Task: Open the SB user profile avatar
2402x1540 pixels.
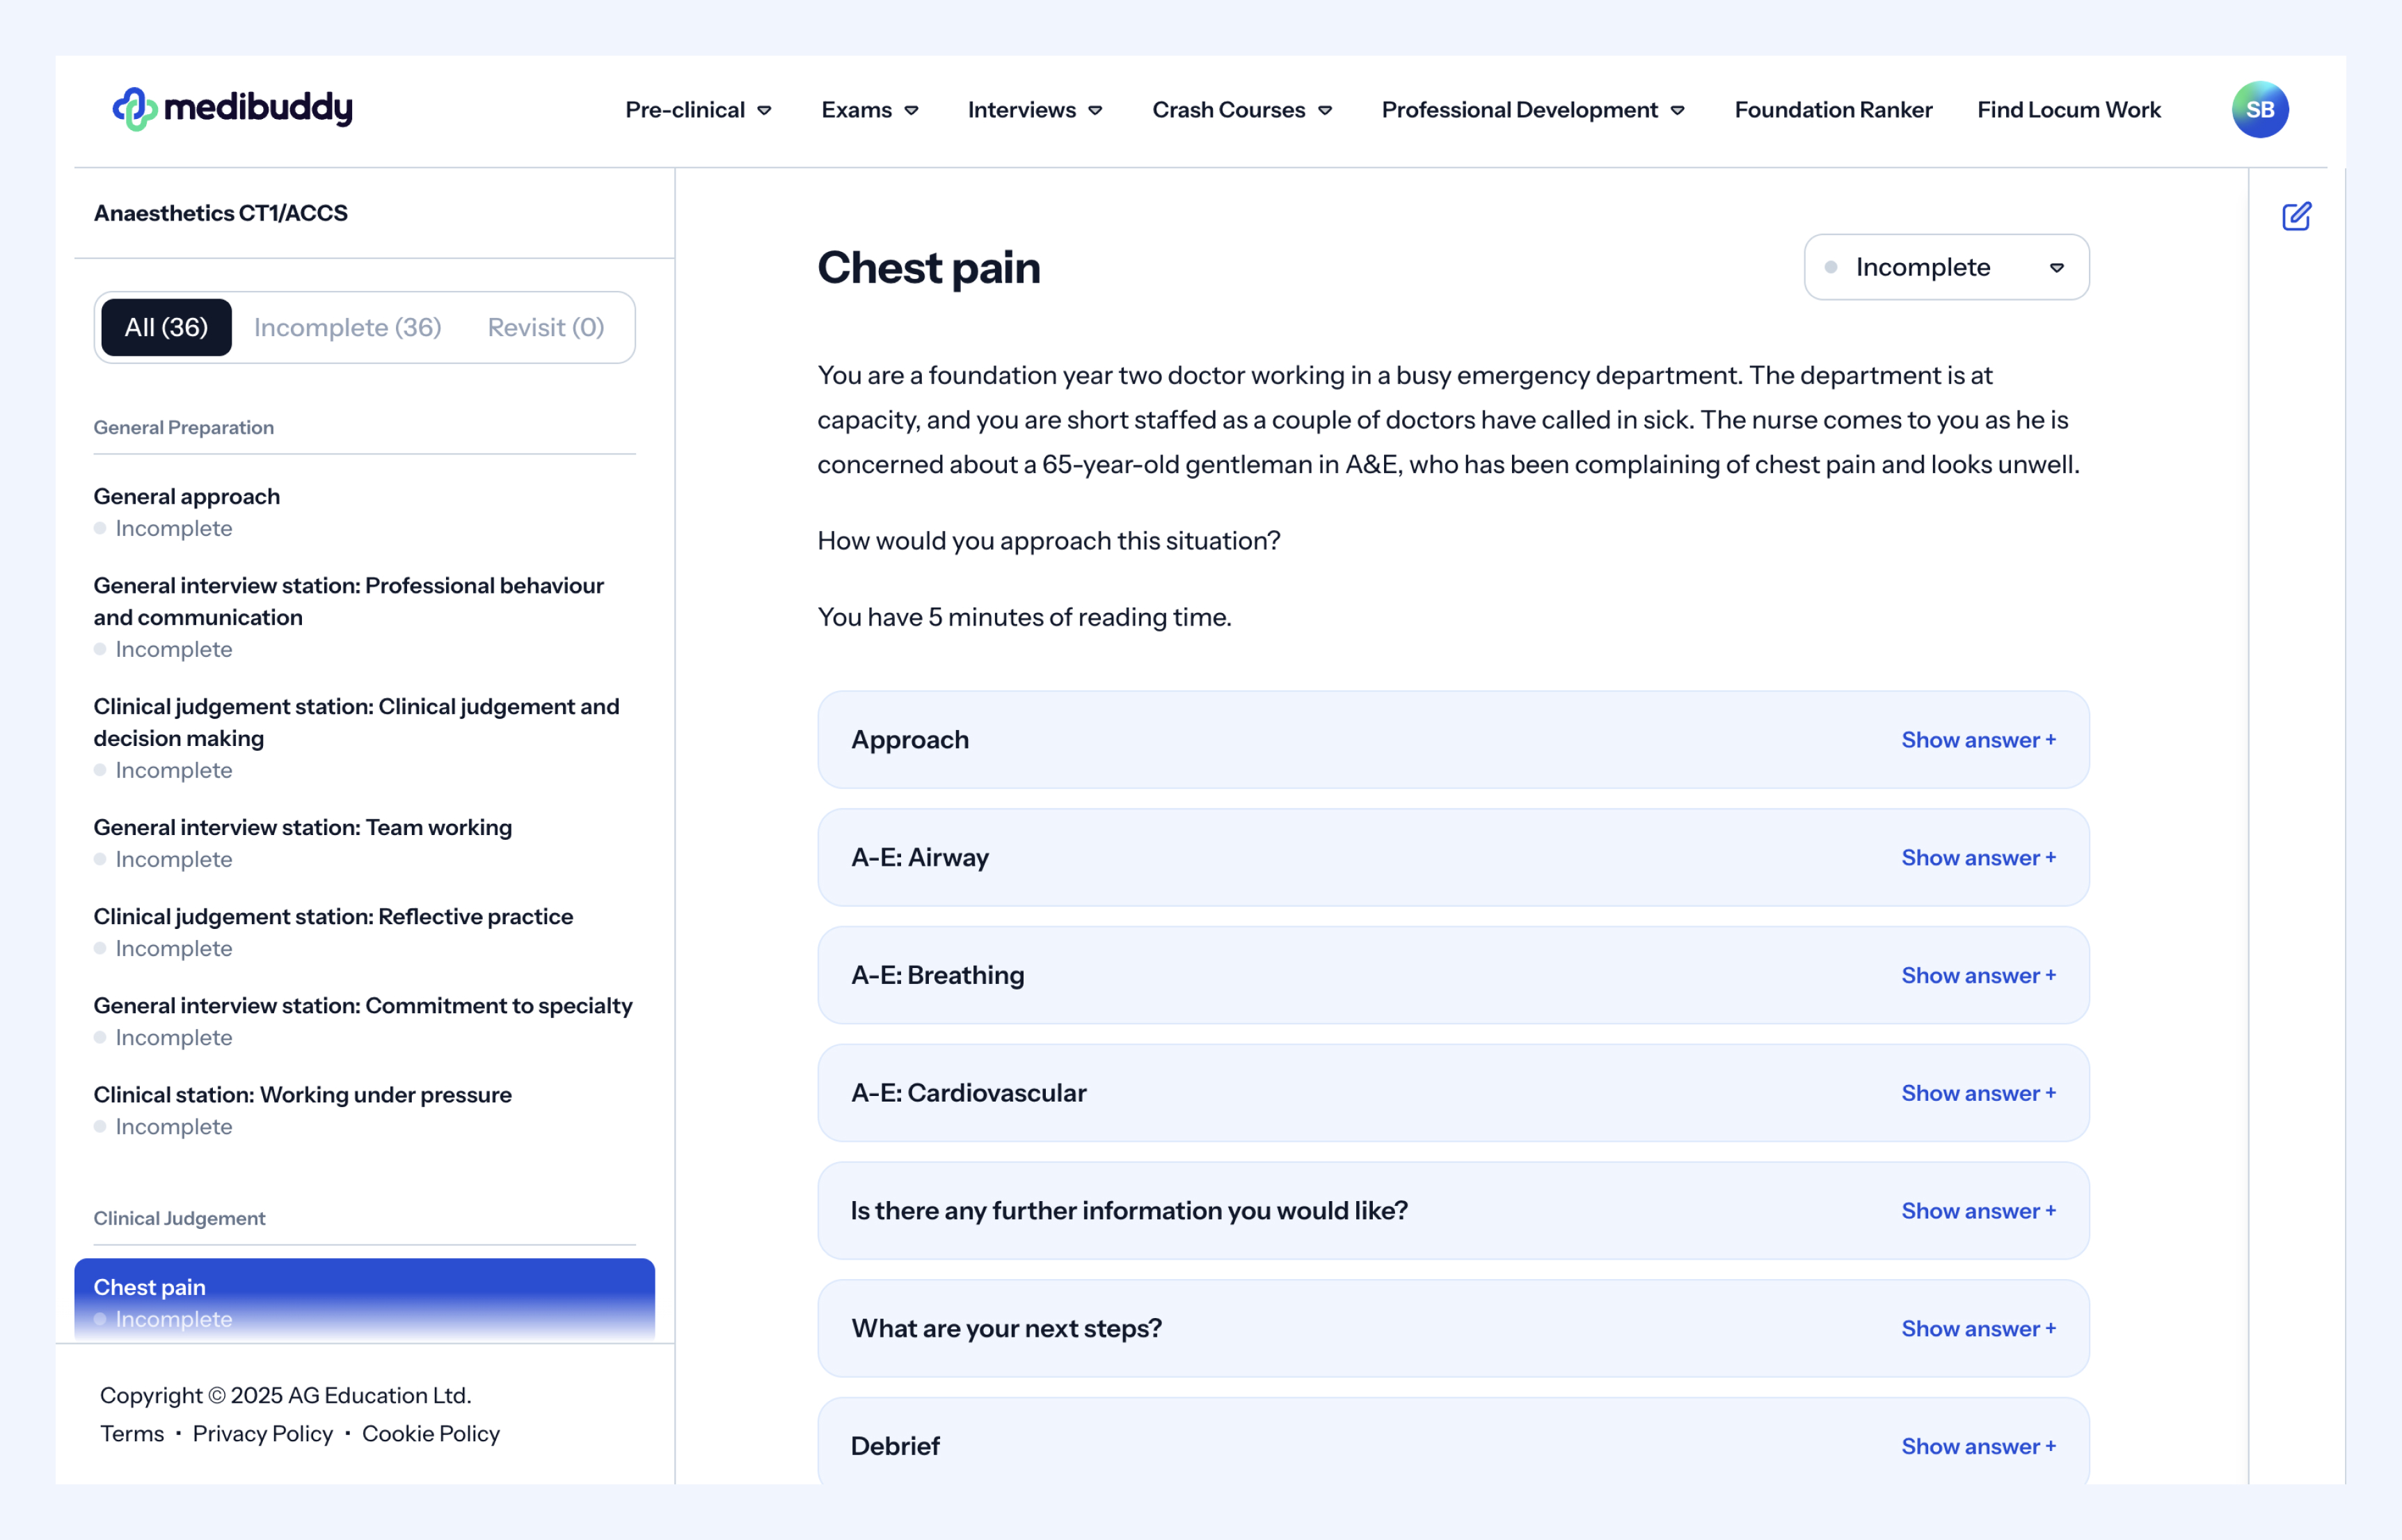Action: point(2259,109)
